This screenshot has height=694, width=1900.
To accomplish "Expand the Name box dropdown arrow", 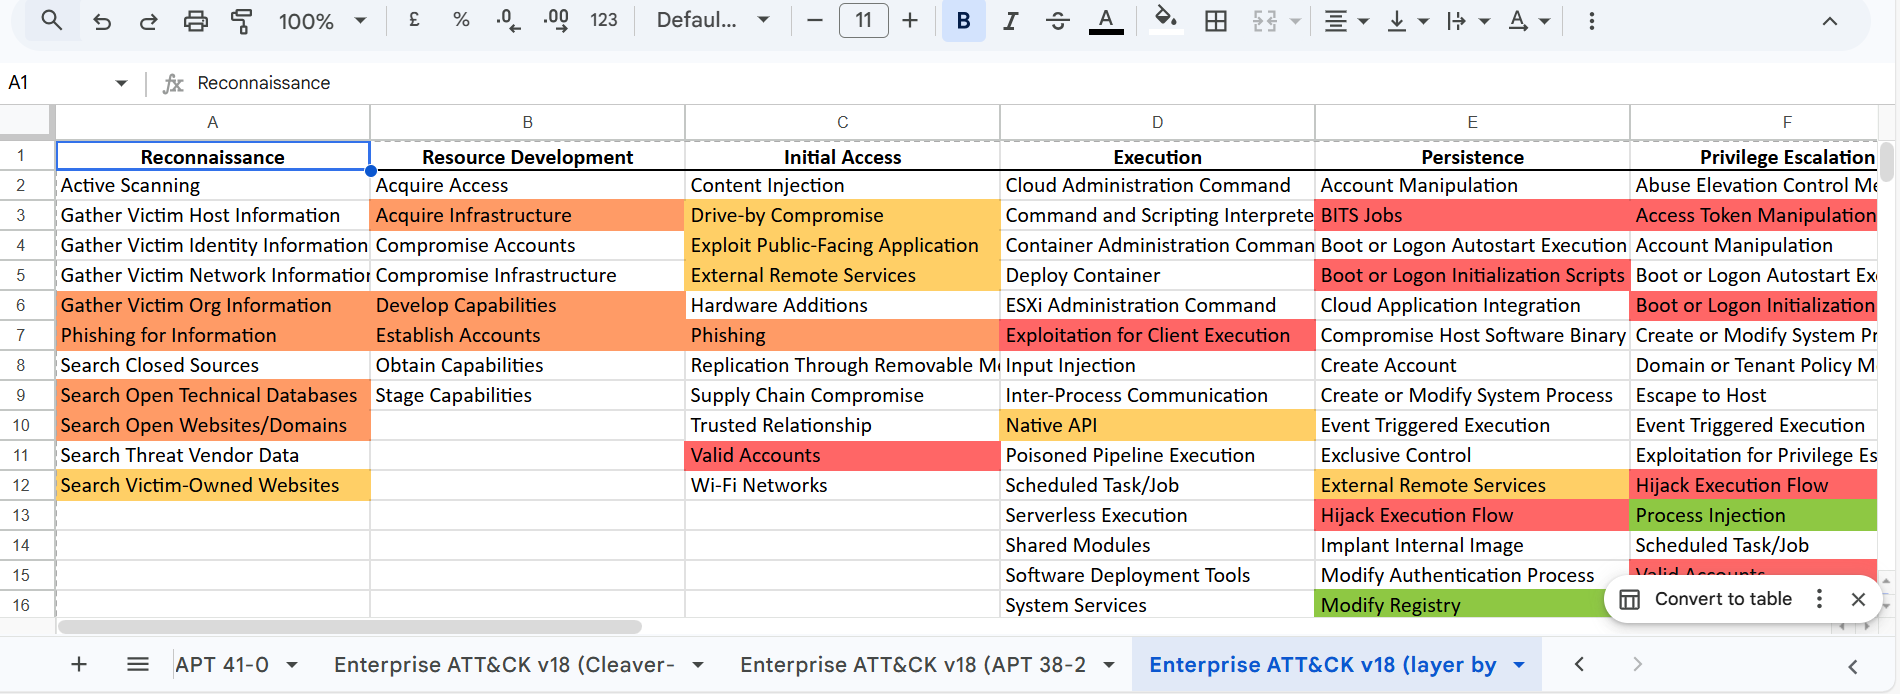I will coord(122,83).
